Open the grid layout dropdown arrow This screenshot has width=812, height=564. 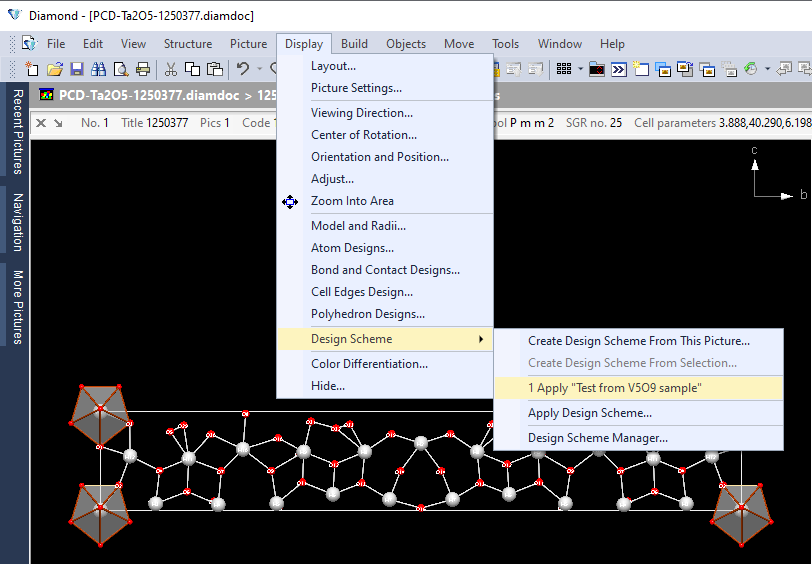coord(581,69)
